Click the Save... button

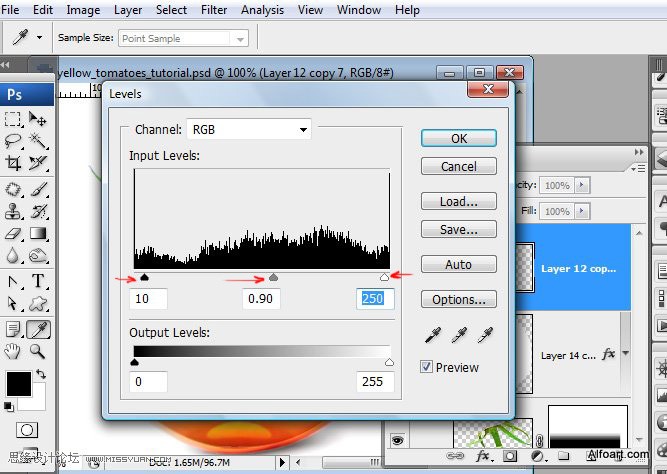459,229
